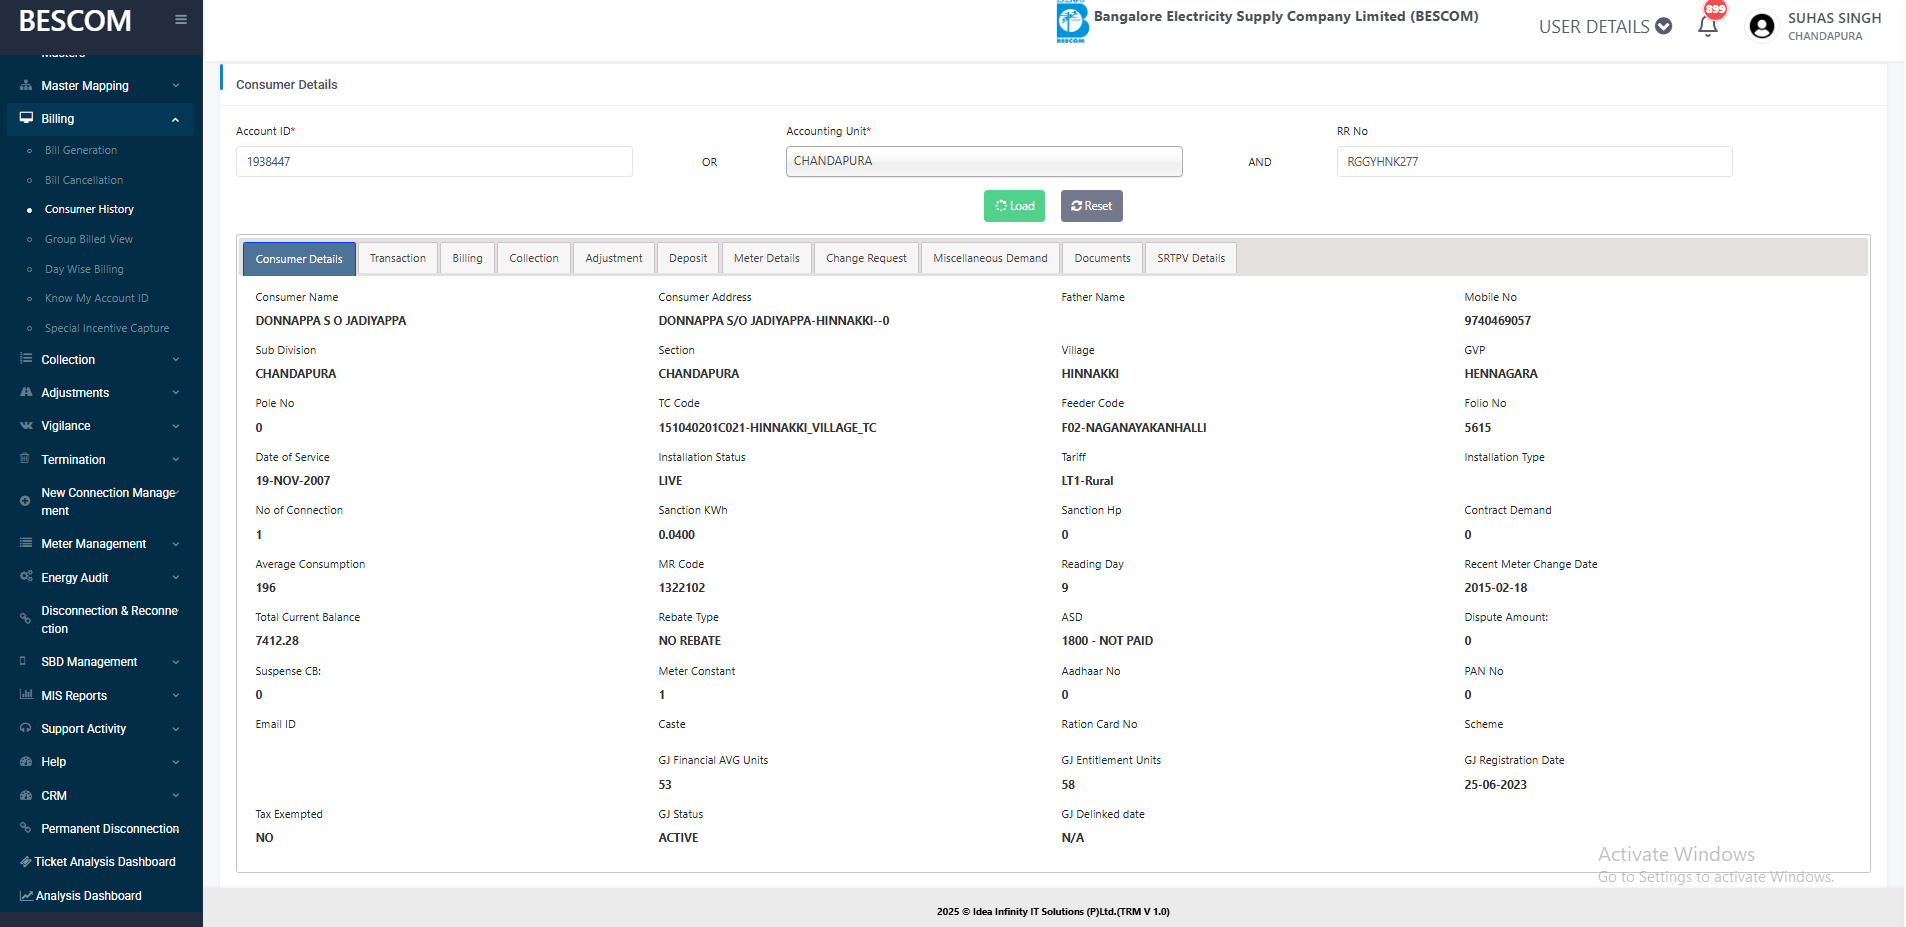Expand the MIS Reports chevron
This screenshot has width=1906, height=927.
tap(176, 696)
